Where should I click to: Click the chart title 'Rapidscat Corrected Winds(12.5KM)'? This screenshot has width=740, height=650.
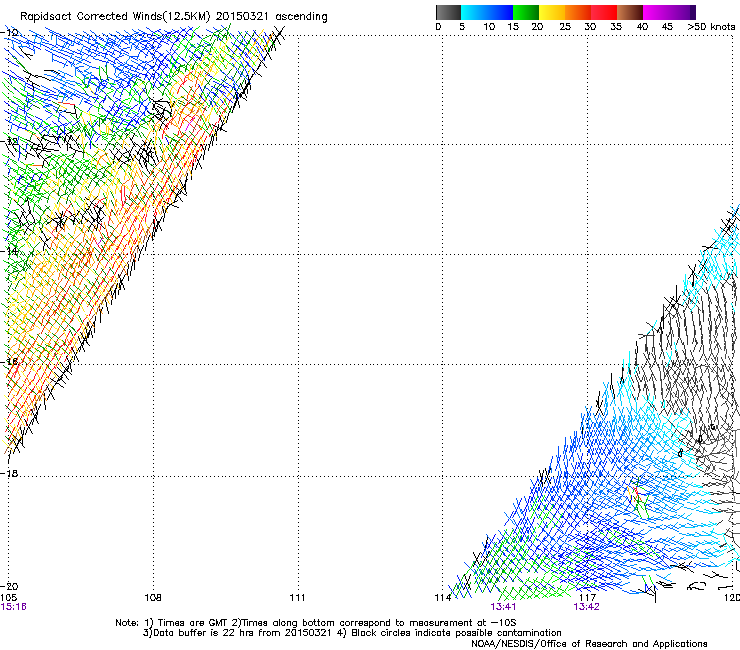tap(115, 17)
